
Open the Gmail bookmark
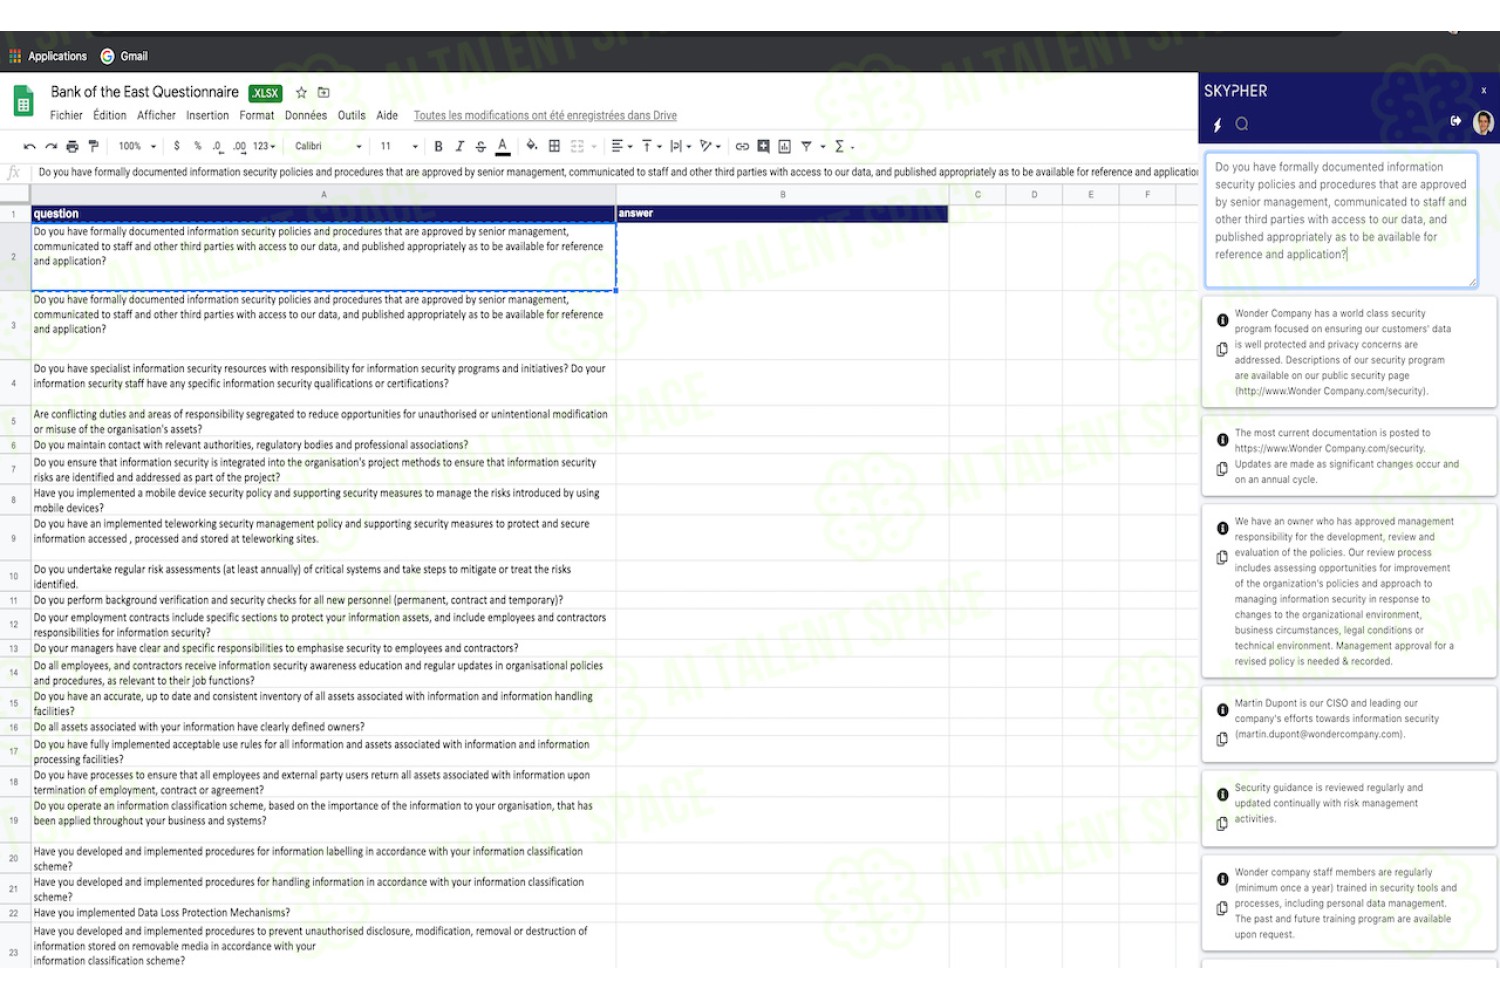[x=124, y=56]
